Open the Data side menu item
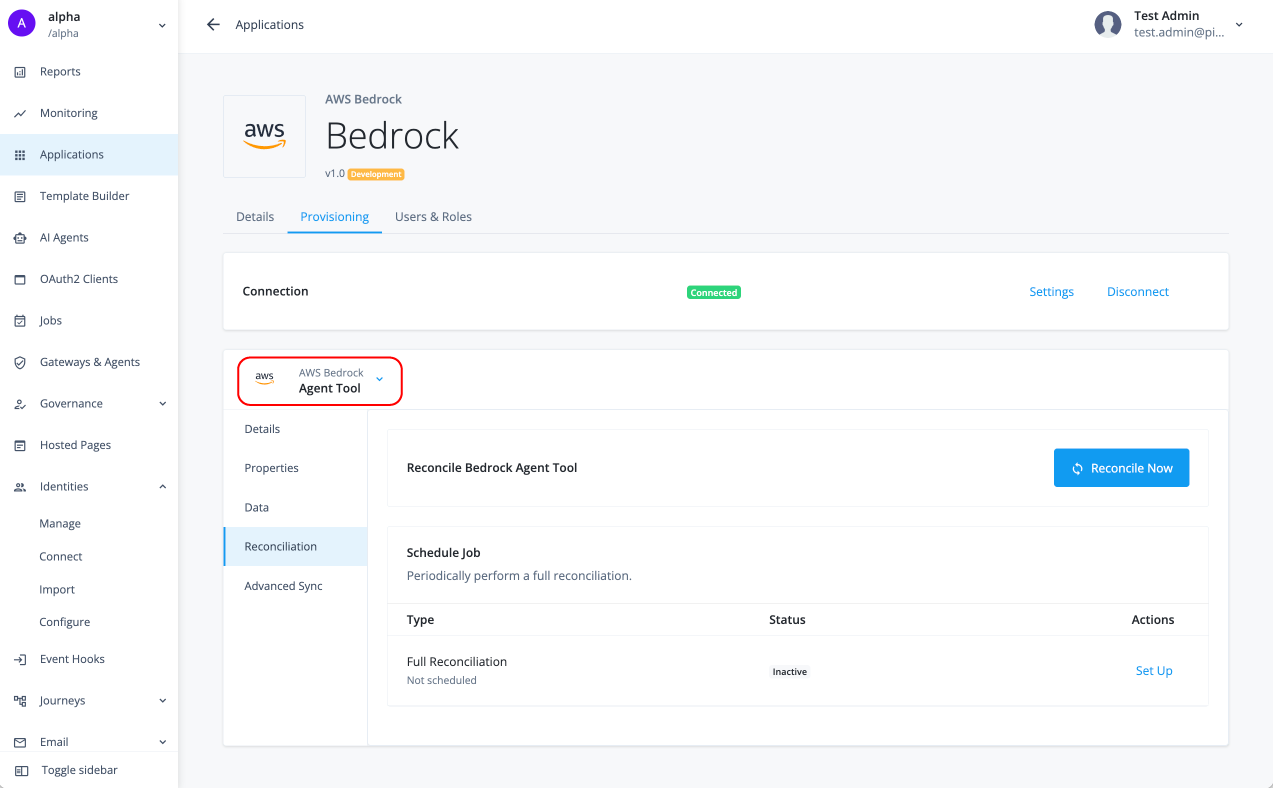Viewport: 1273px width, 788px height. tap(295, 508)
